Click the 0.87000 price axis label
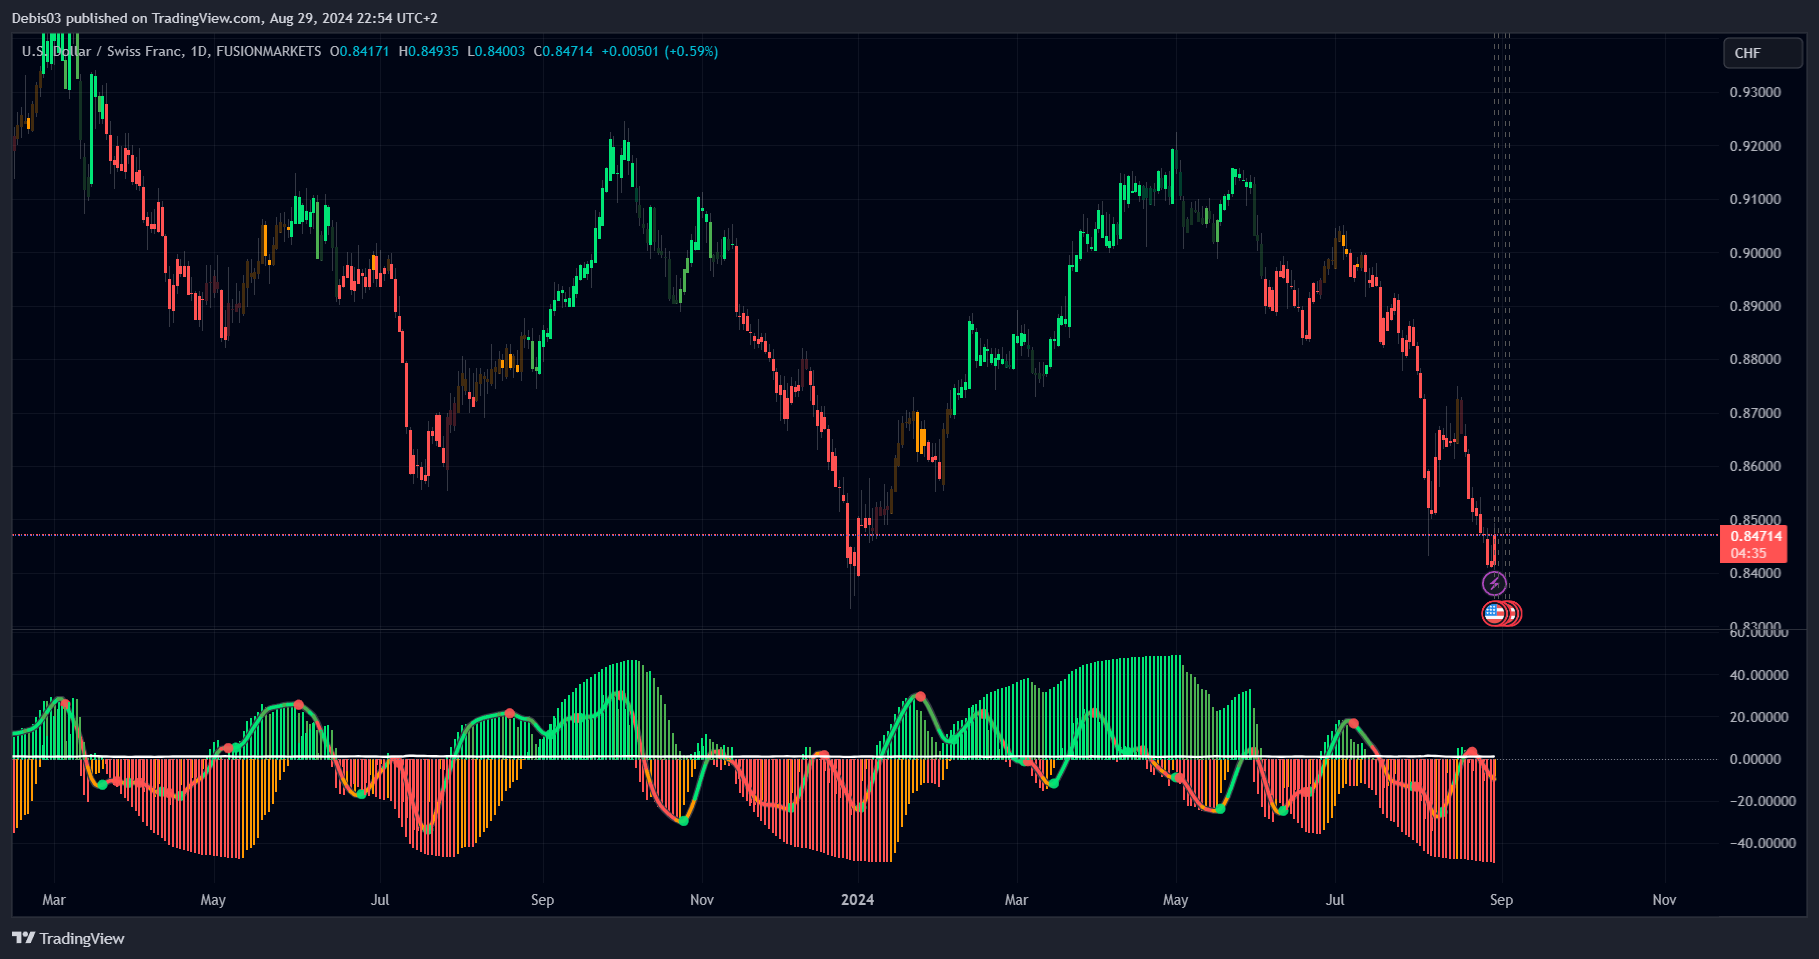The image size is (1819, 959). (x=1755, y=413)
